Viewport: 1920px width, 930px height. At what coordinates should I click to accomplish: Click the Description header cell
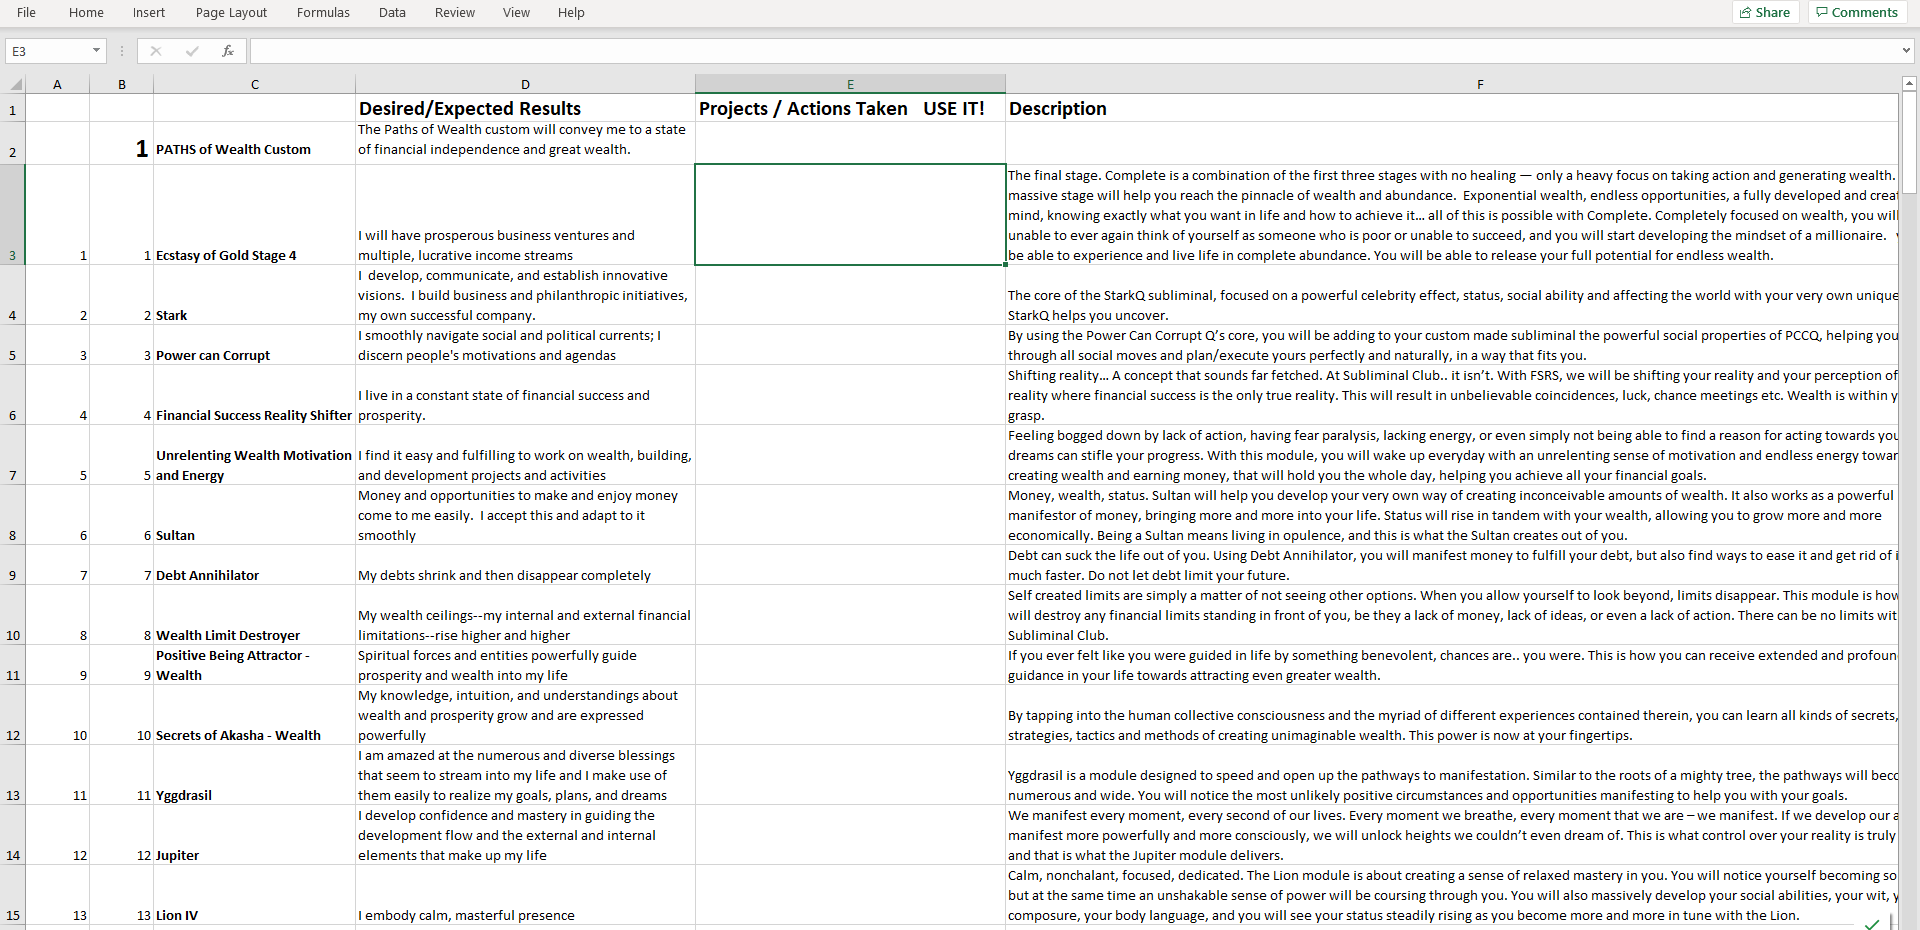coord(1451,108)
